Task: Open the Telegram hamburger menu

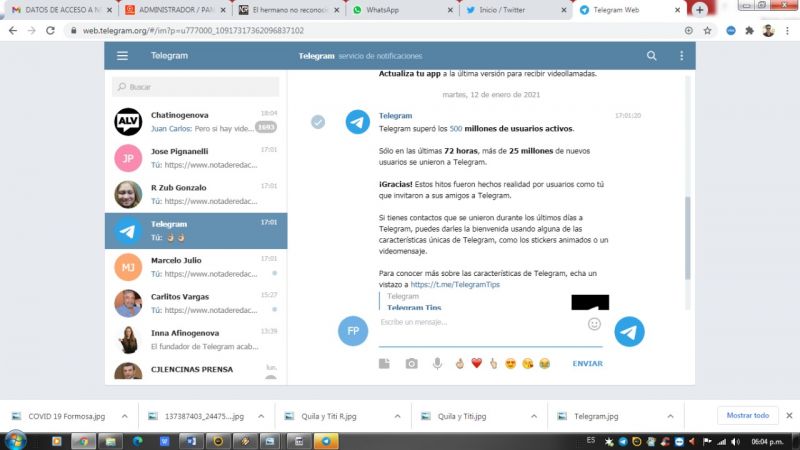Action: point(122,56)
